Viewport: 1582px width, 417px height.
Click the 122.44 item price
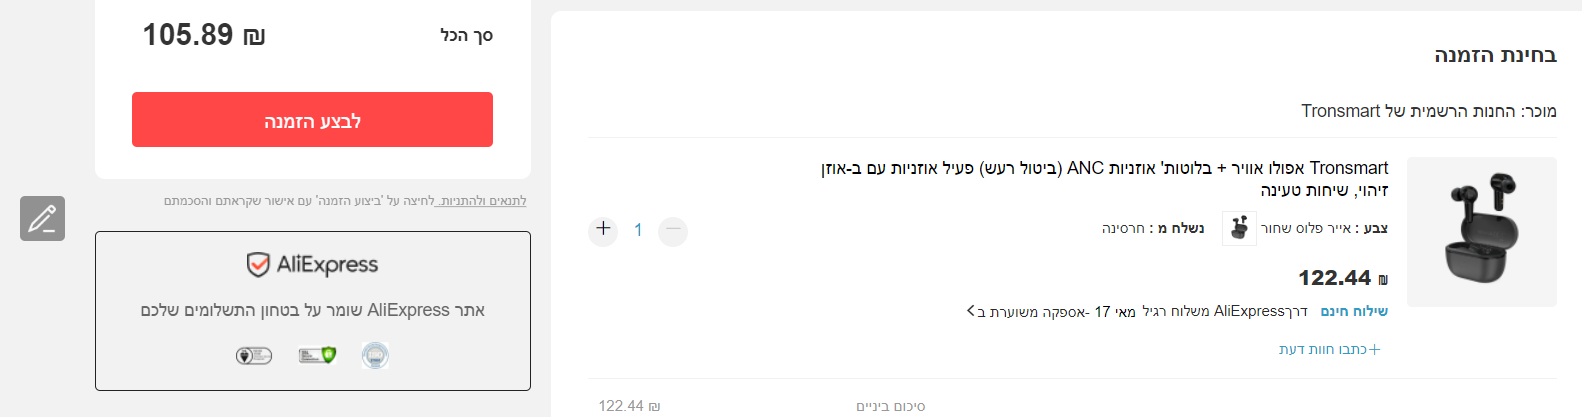(x=1334, y=278)
